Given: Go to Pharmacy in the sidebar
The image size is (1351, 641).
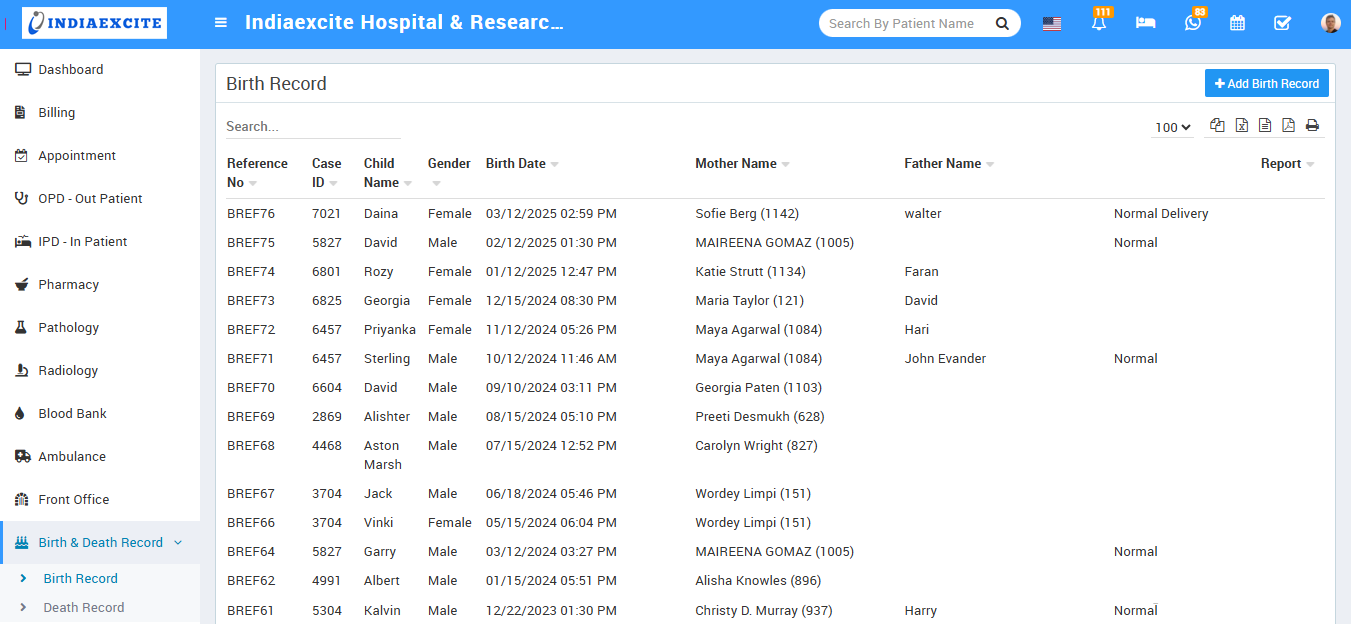Looking at the screenshot, I should [68, 284].
